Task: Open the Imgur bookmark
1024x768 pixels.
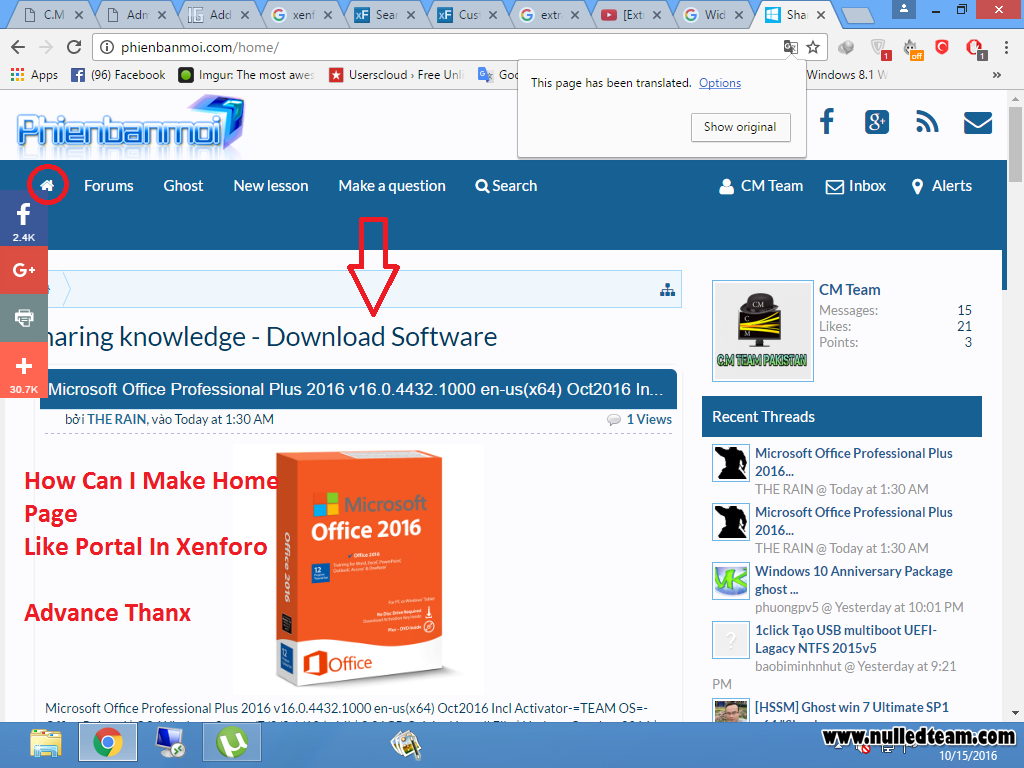Action: point(246,75)
